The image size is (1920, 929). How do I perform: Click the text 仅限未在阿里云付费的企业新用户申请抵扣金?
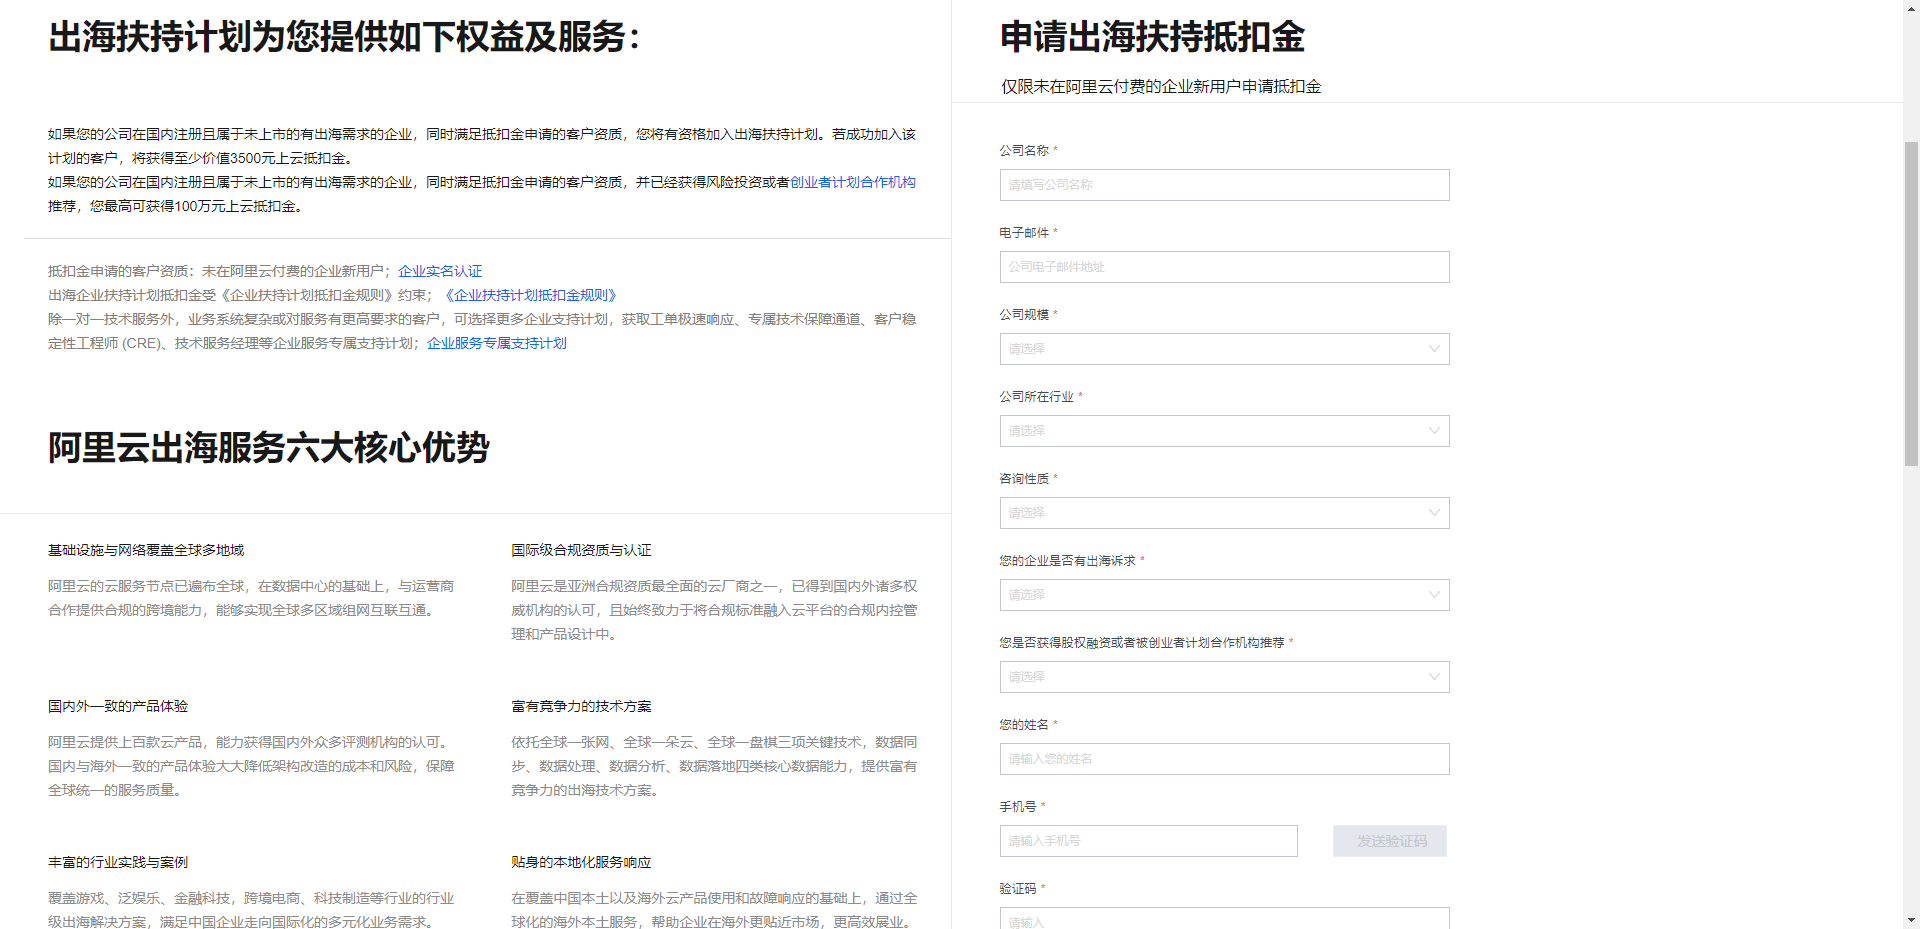click(x=1161, y=87)
